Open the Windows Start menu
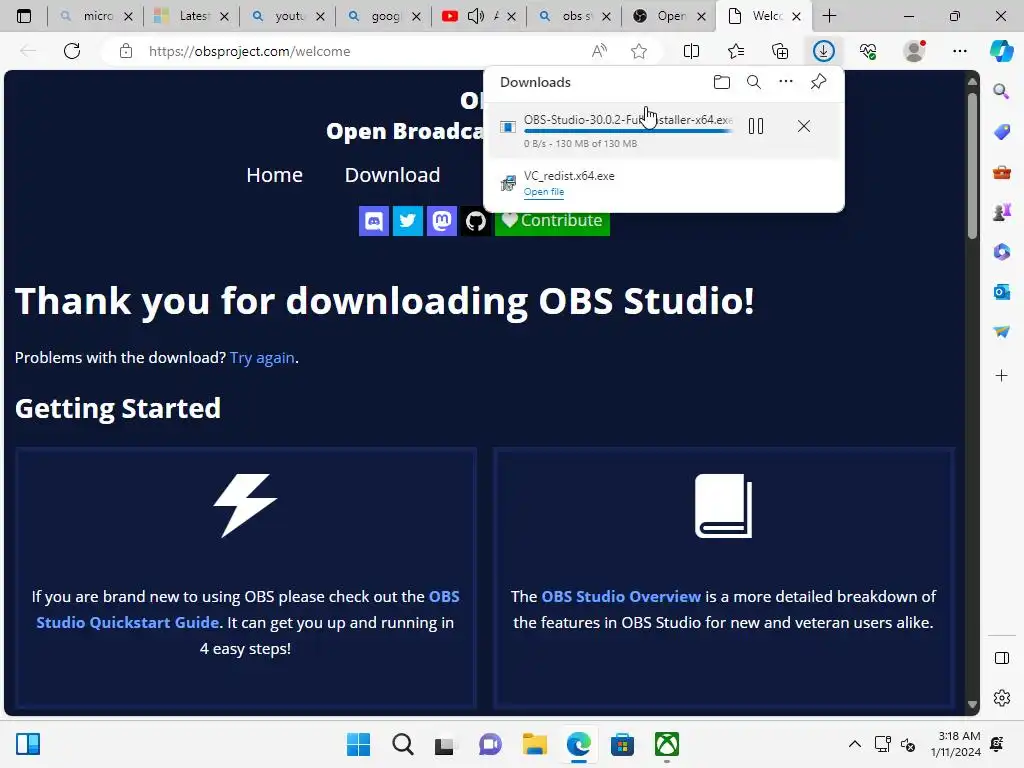The width and height of the screenshot is (1024, 768). (x=358, y=744)
